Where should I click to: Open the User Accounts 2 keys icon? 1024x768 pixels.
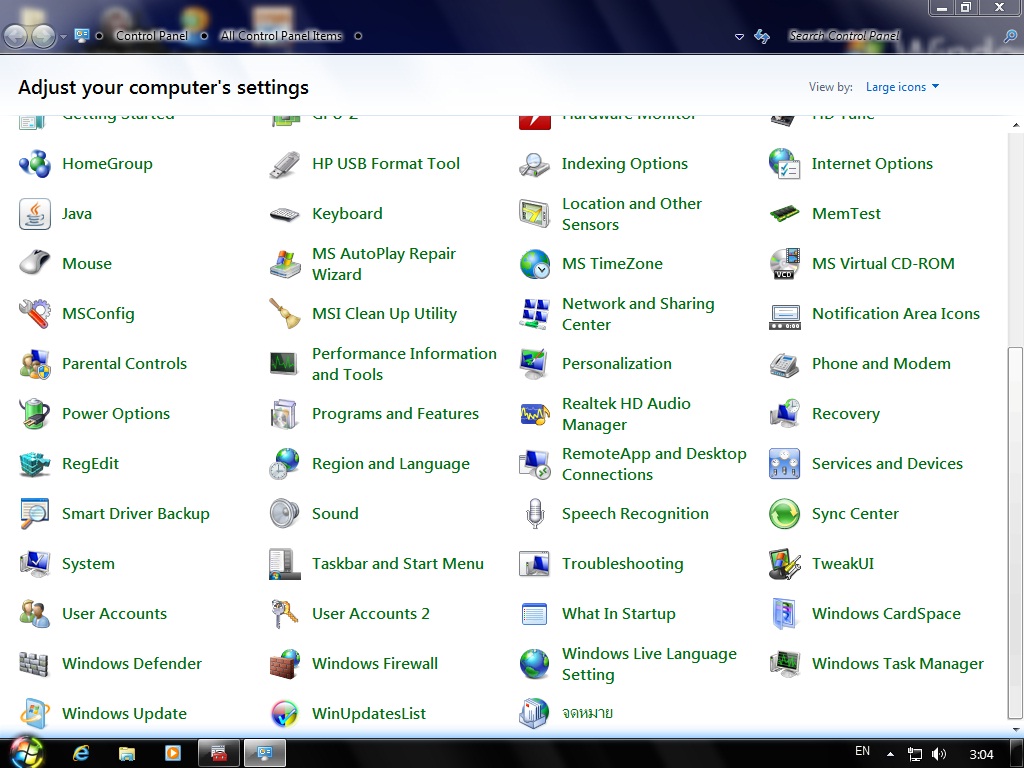pos(285,614)
